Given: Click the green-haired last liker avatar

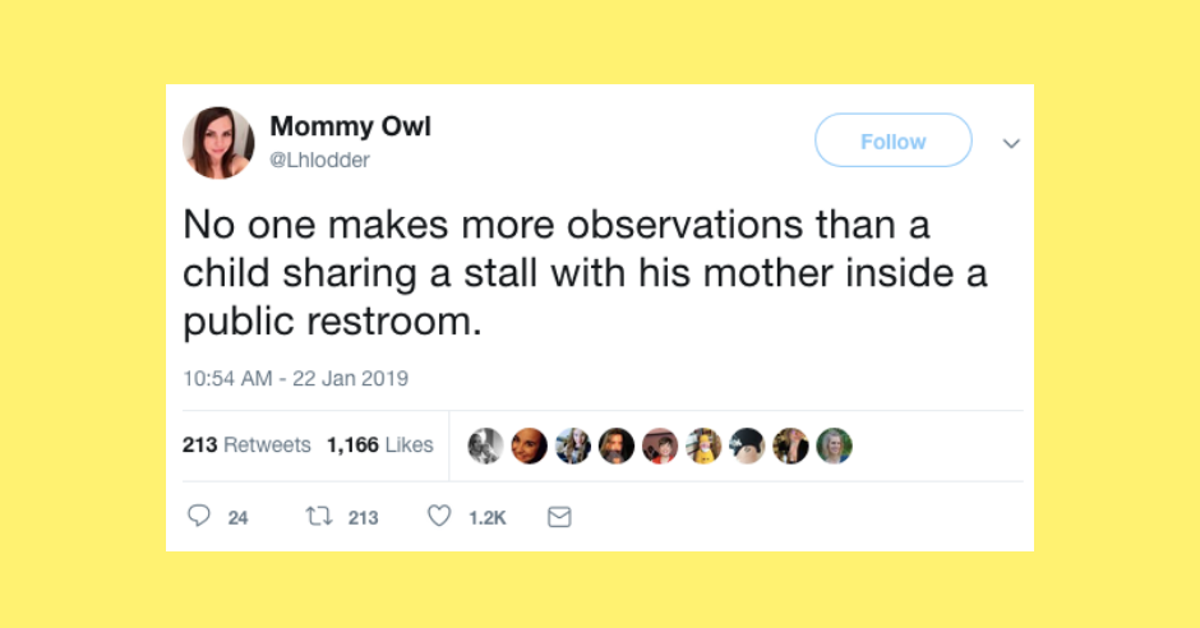Looking at the screenshot, I should pyautogui.click(x=834, y=445).
